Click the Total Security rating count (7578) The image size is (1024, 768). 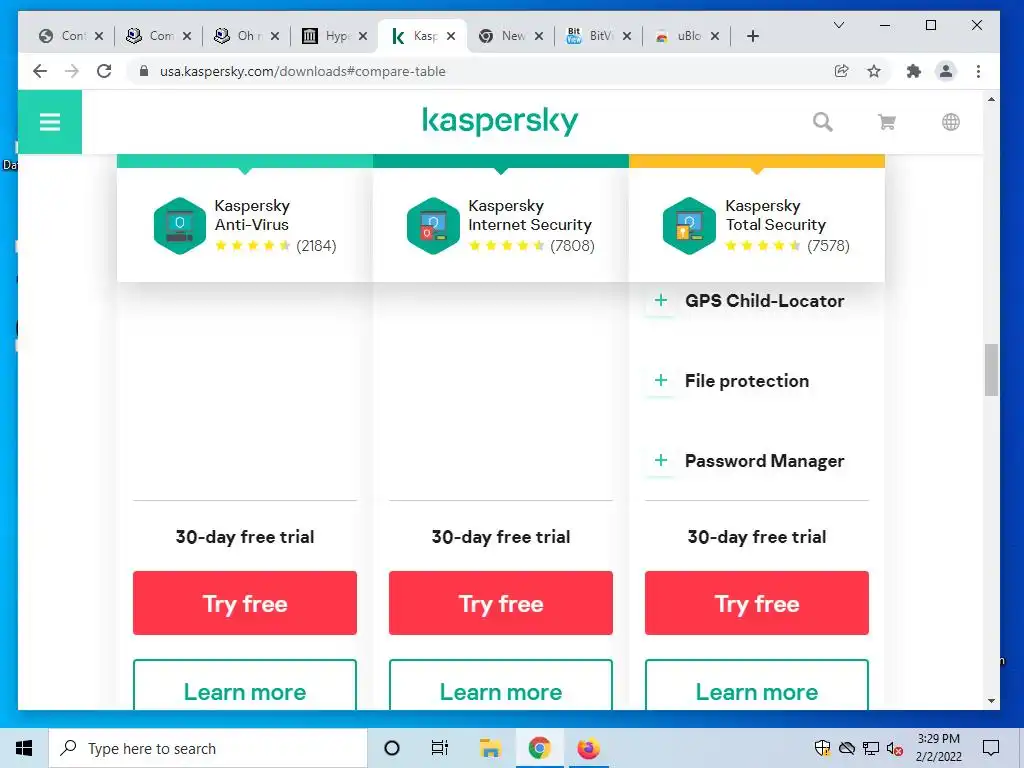(828, 246)
